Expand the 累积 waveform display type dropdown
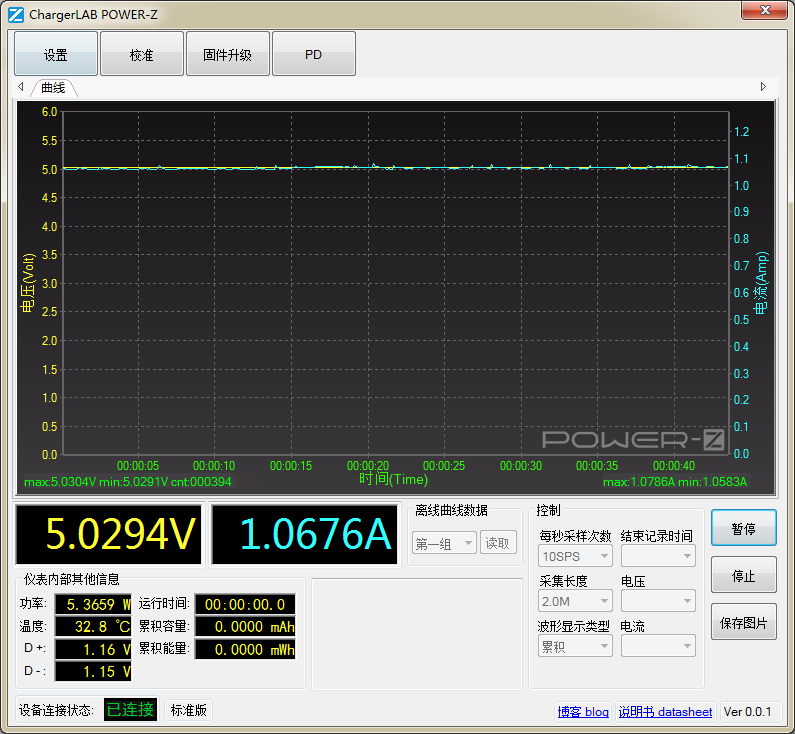 pyautogui.click(x=575, y=647)
